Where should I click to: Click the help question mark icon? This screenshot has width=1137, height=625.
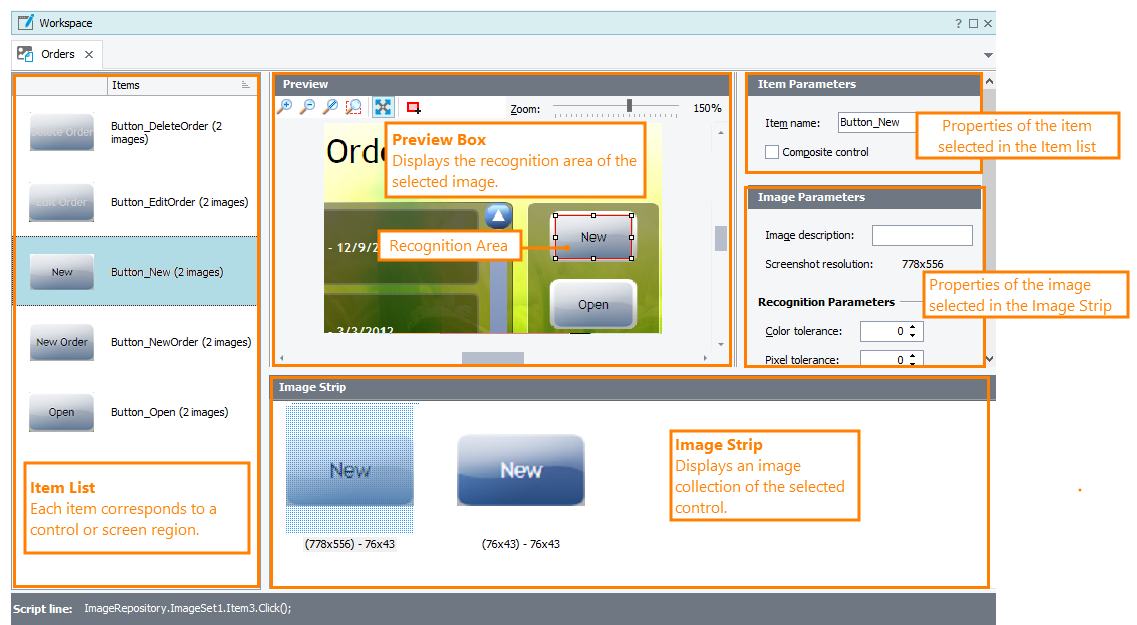[x=958, y=22]
